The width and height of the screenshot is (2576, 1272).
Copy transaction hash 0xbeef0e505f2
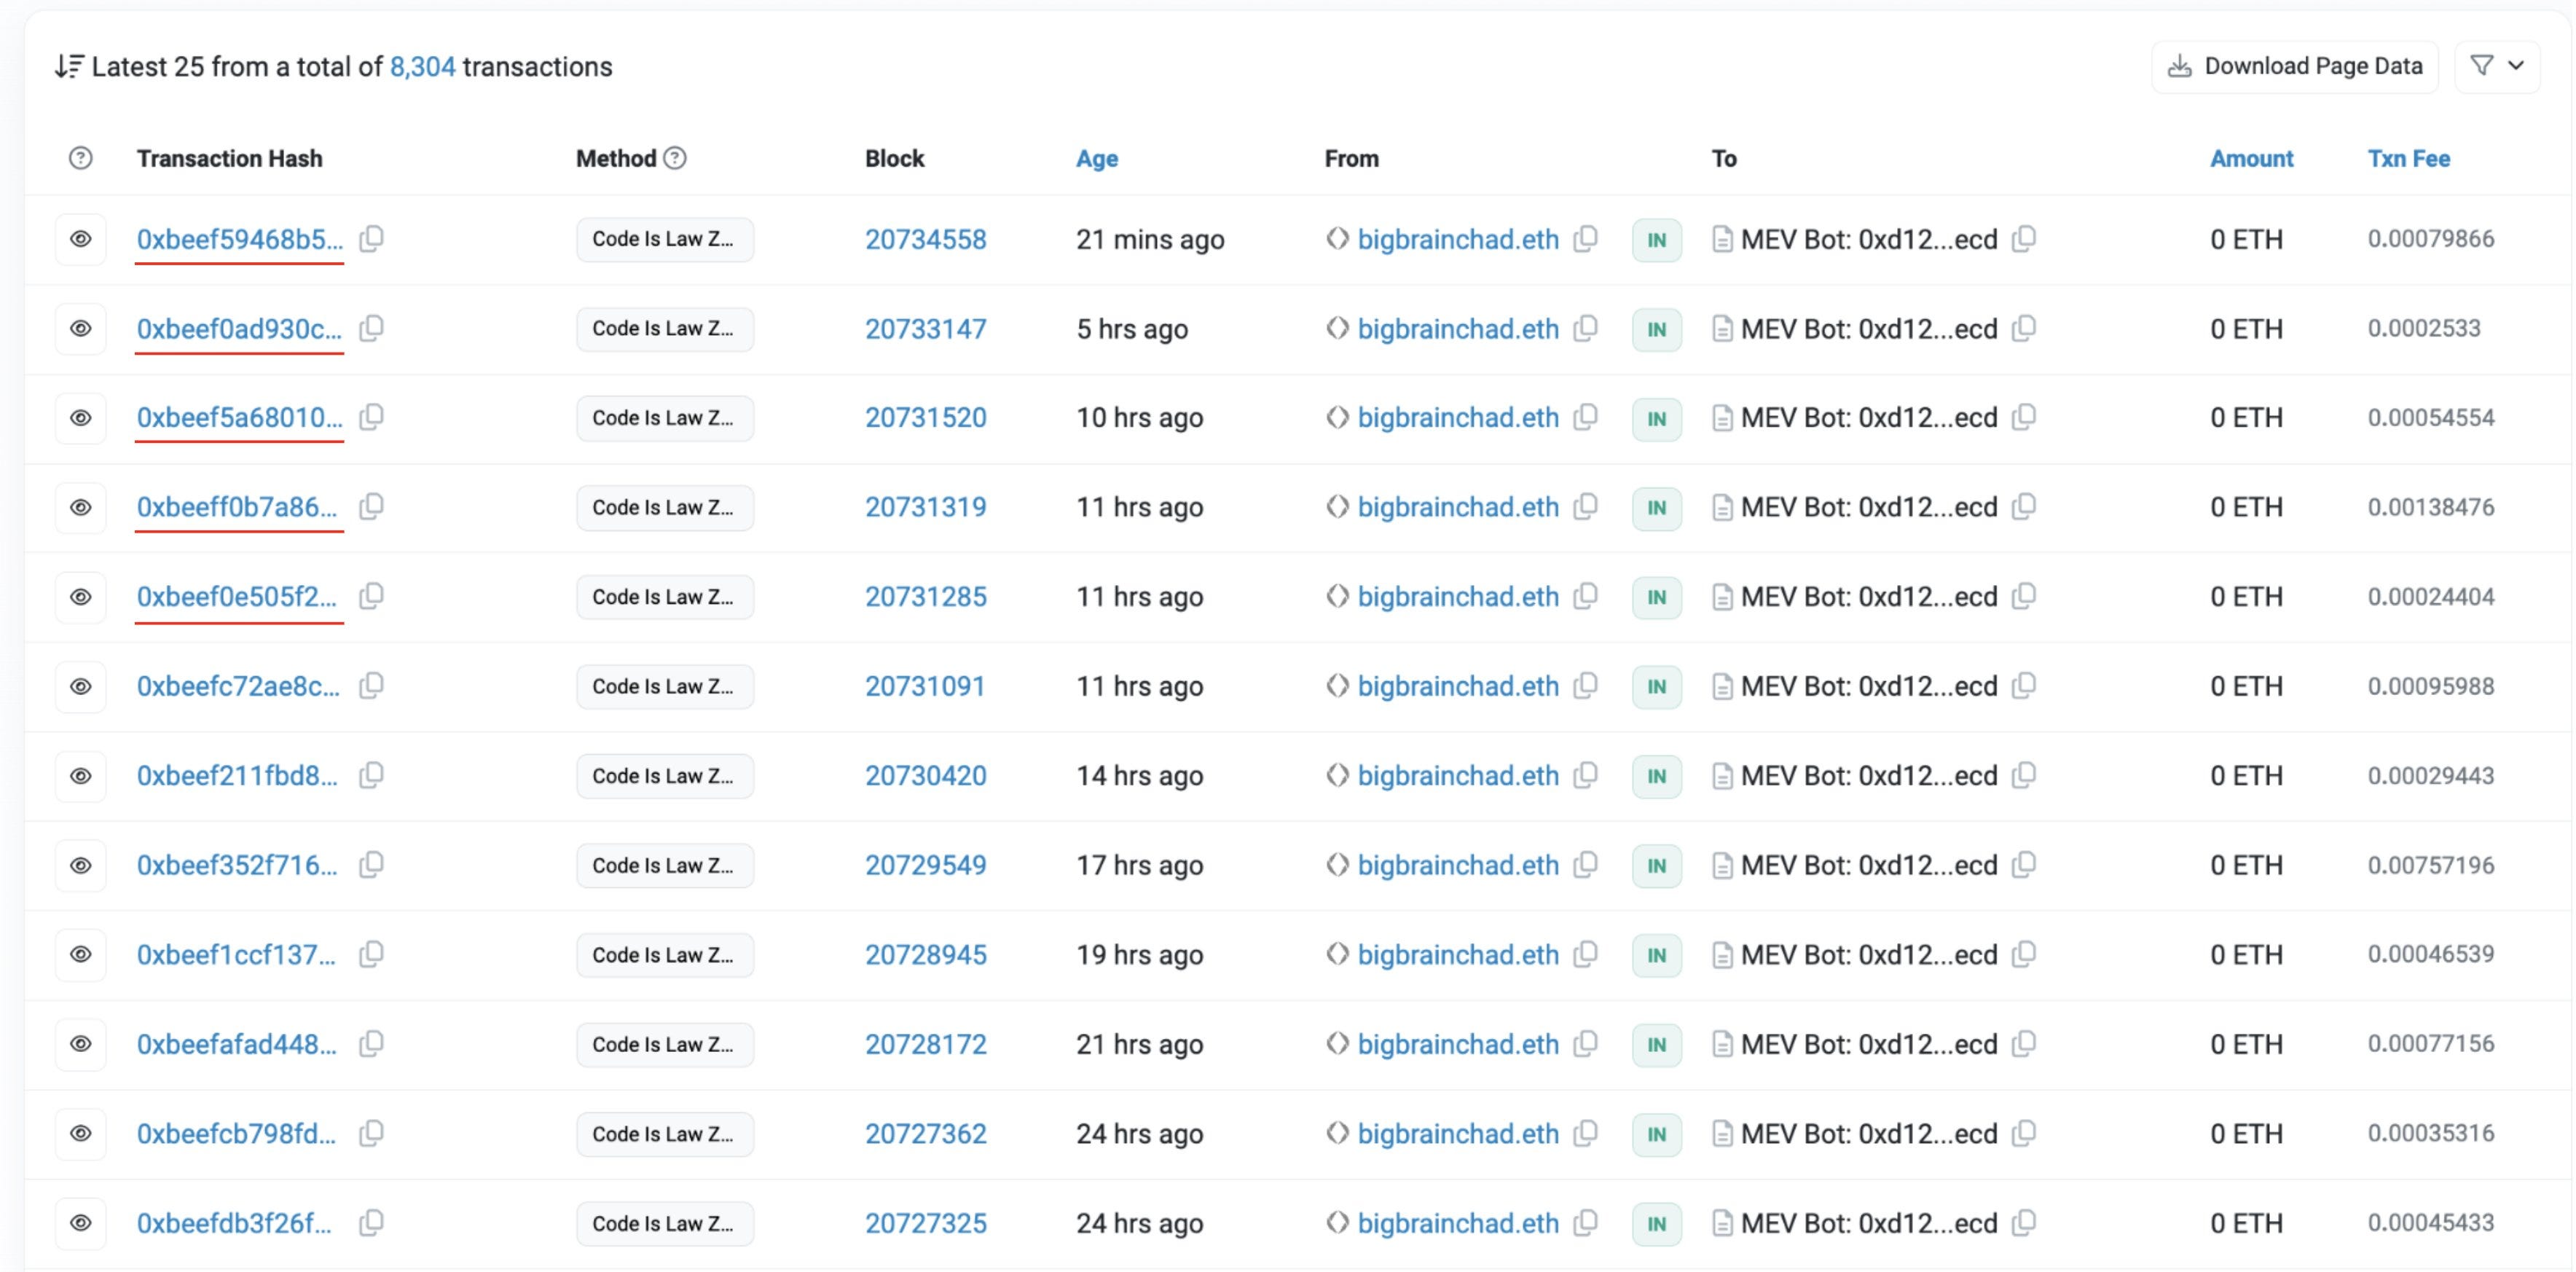point(371,596)
